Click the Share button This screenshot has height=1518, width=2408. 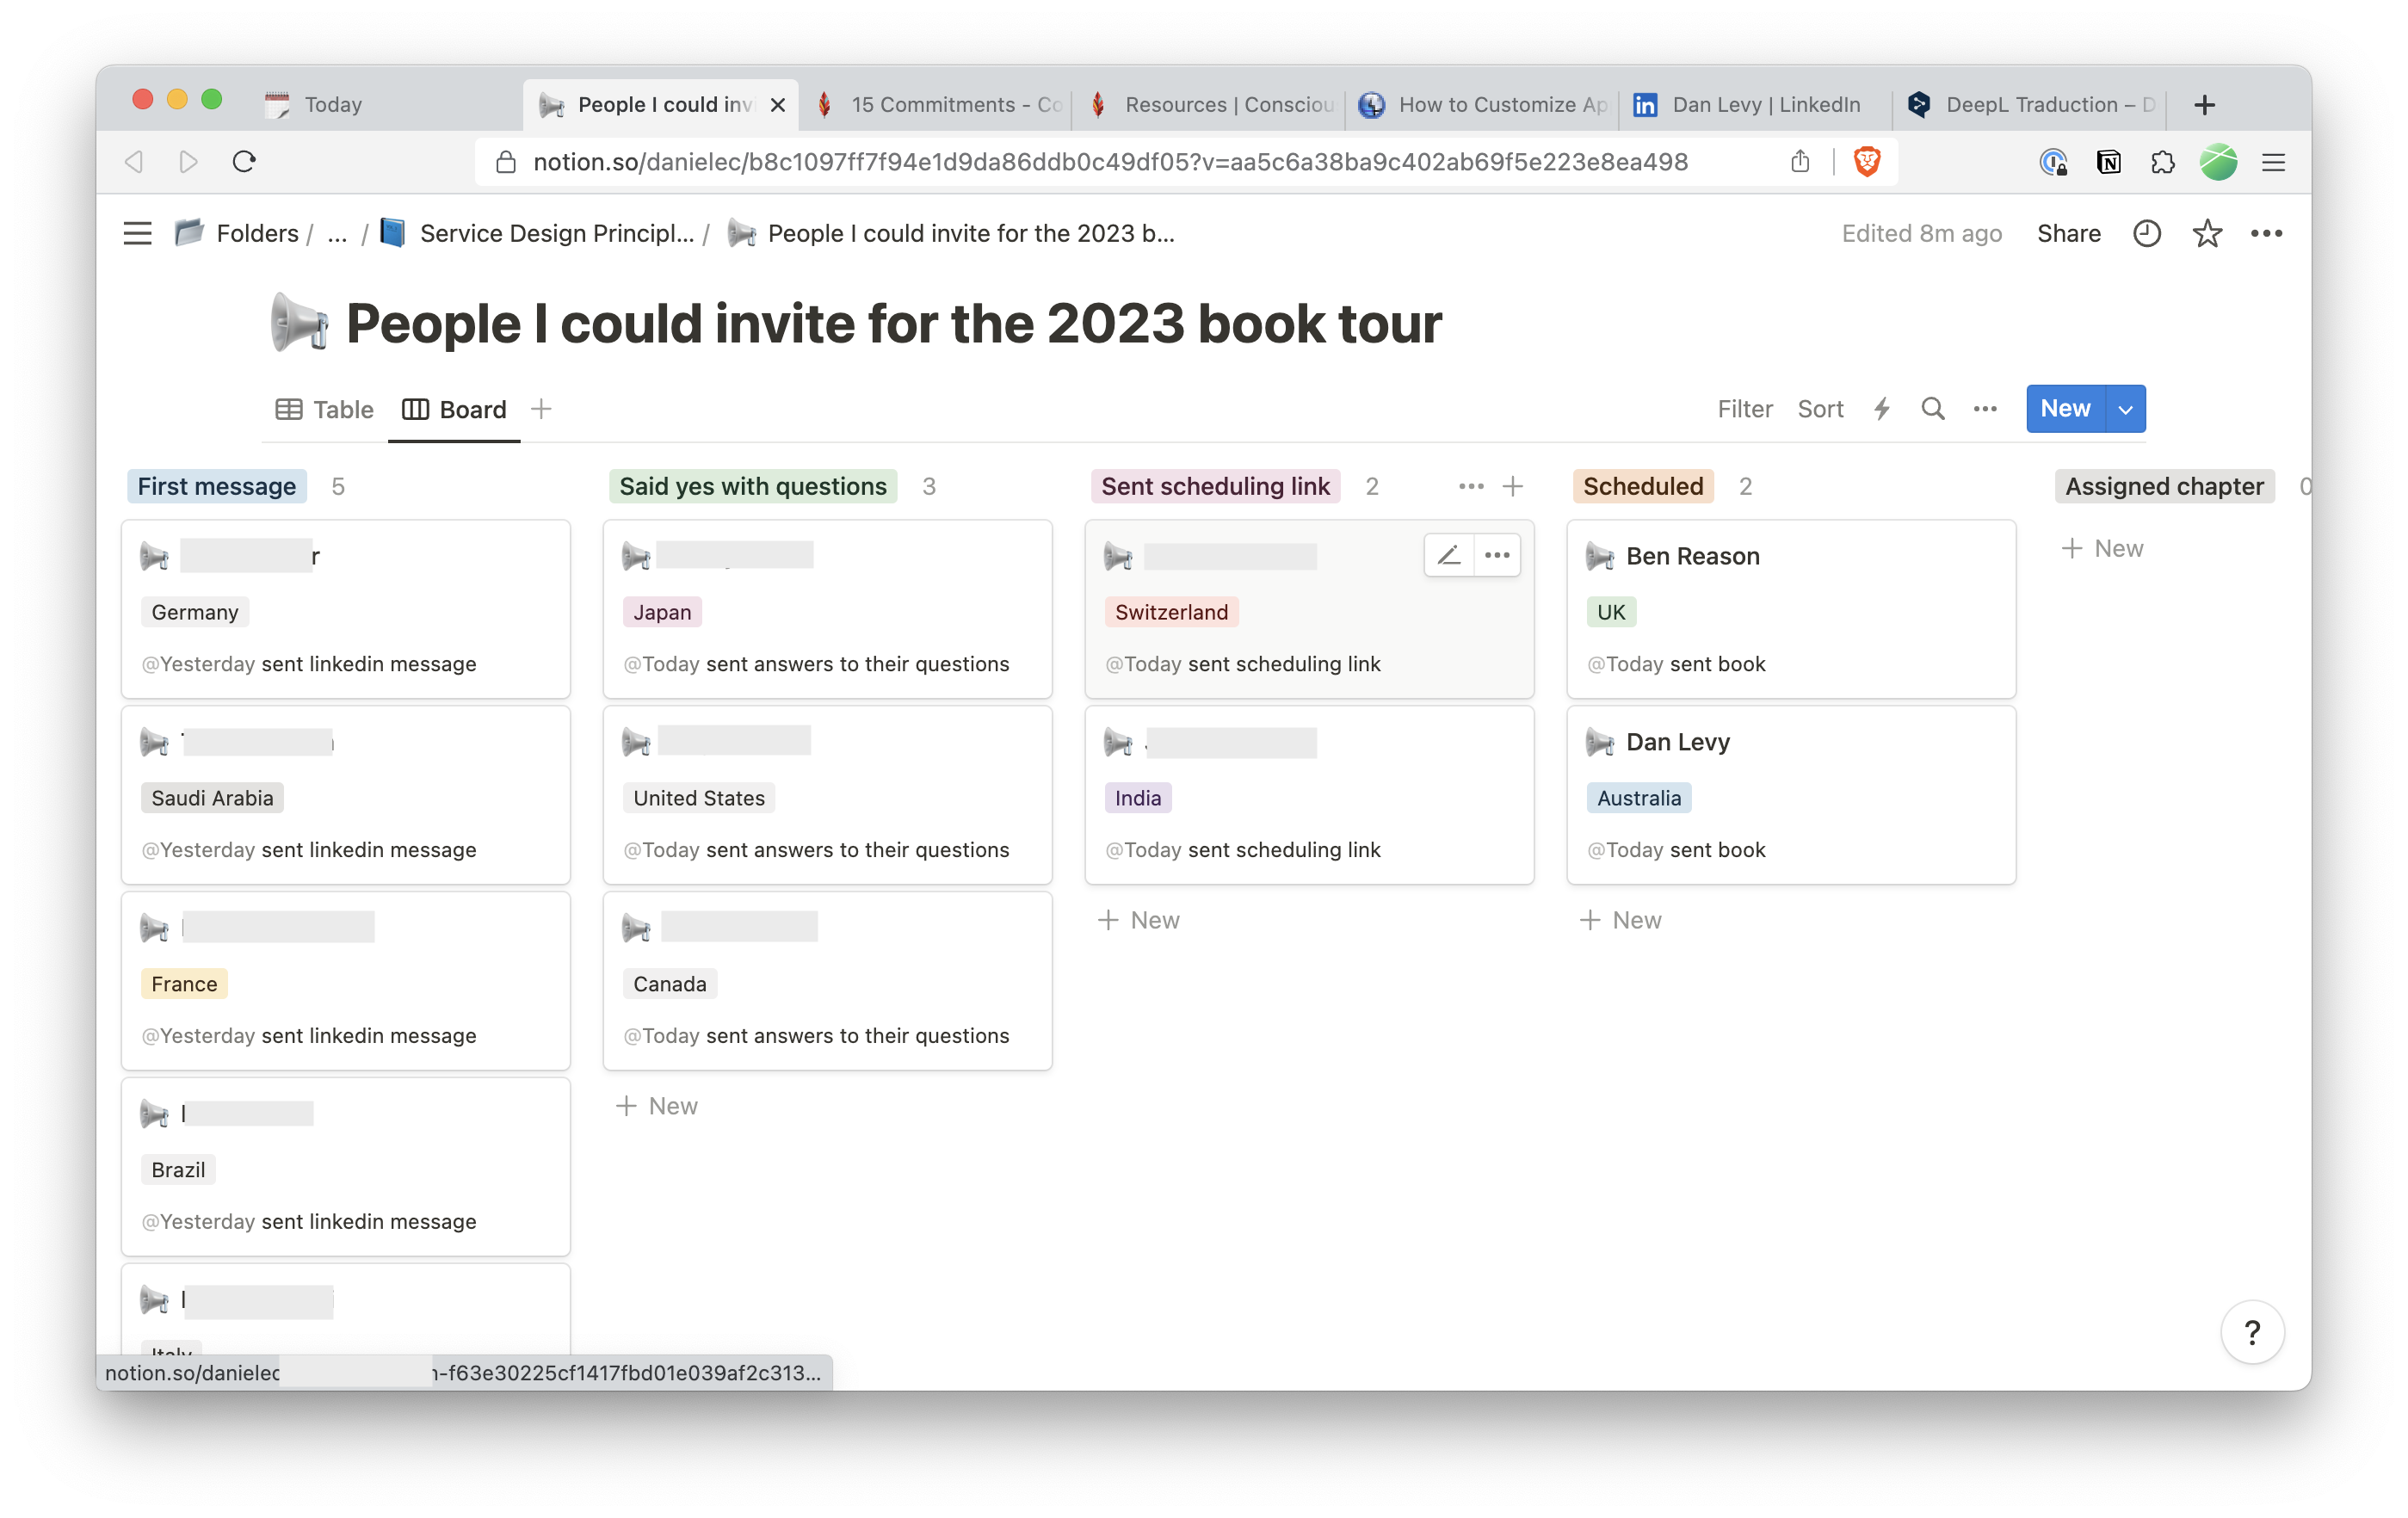point(2068,233)
